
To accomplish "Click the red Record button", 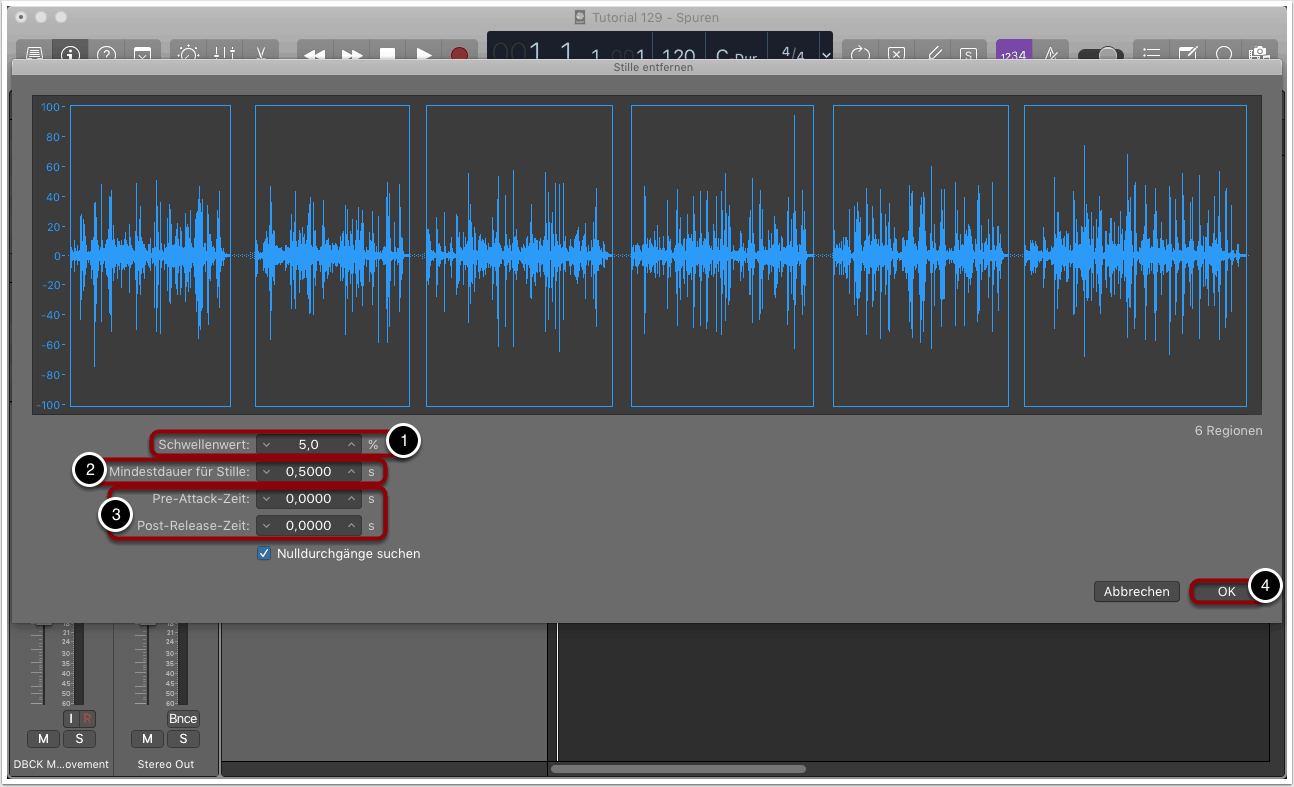I will (x=459, y=54).
